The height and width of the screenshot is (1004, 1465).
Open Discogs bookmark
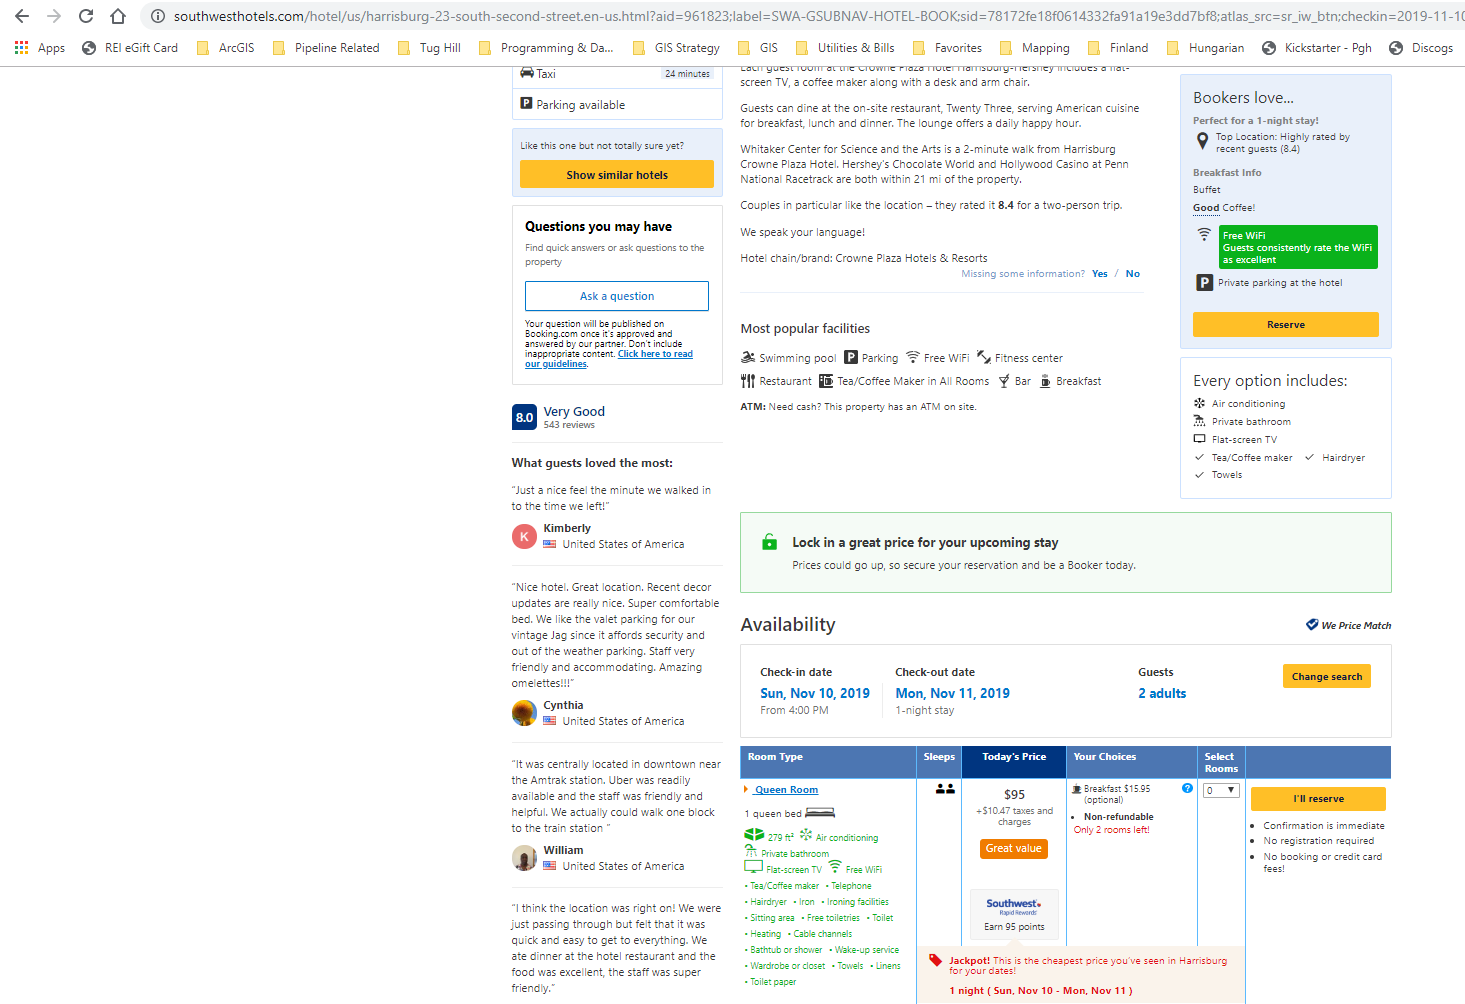[x=1421, y=48]
